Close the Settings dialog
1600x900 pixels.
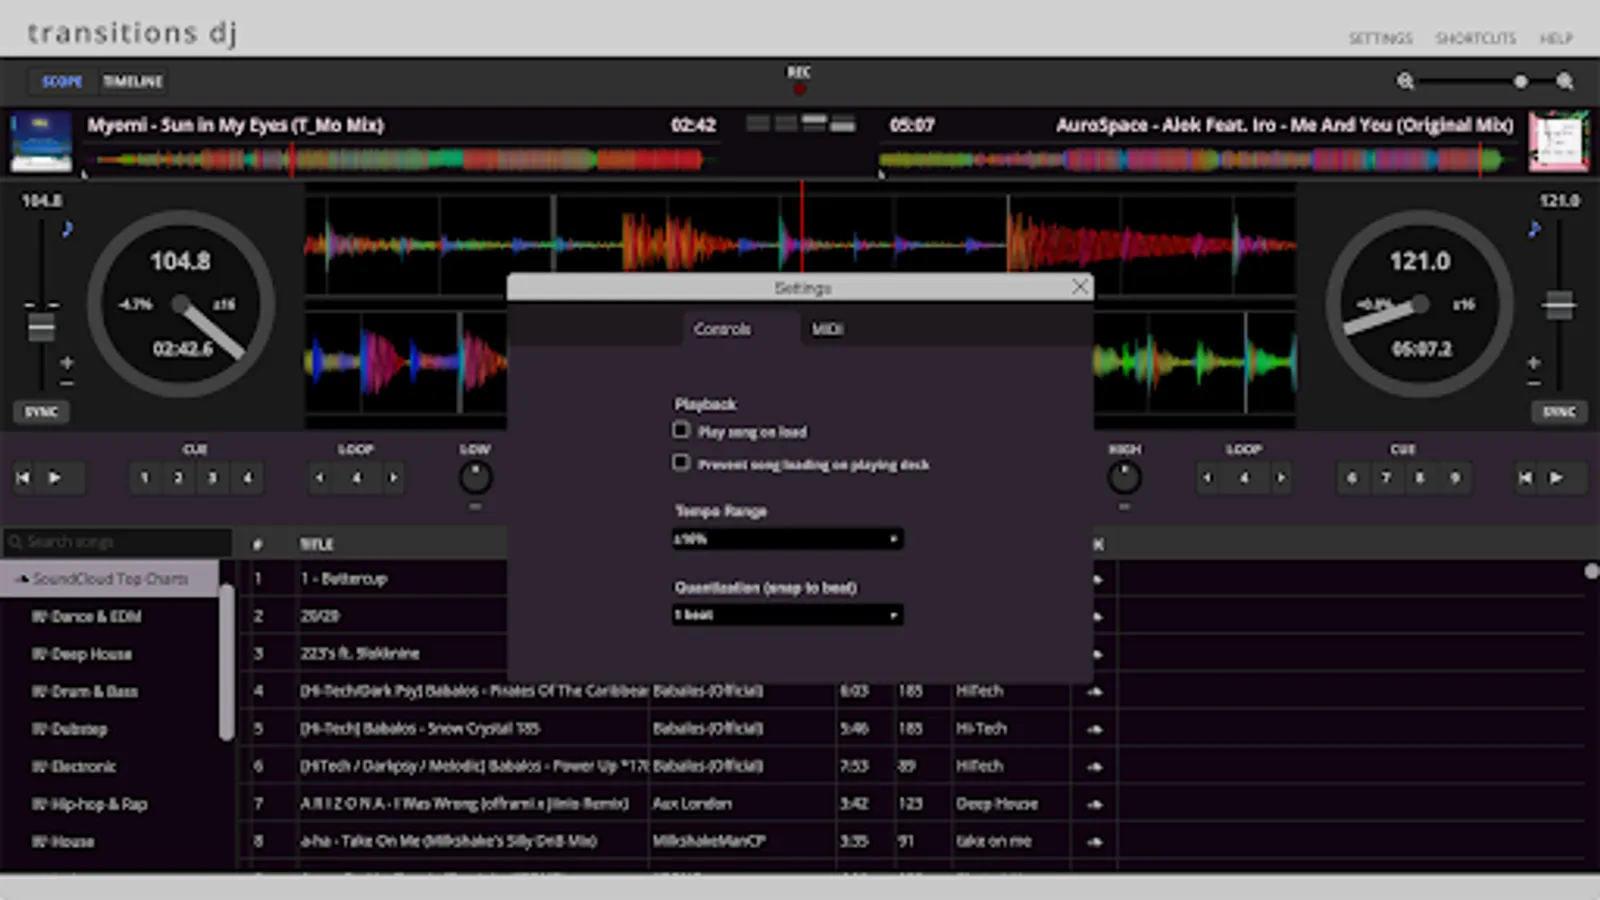pos(1079,287)
